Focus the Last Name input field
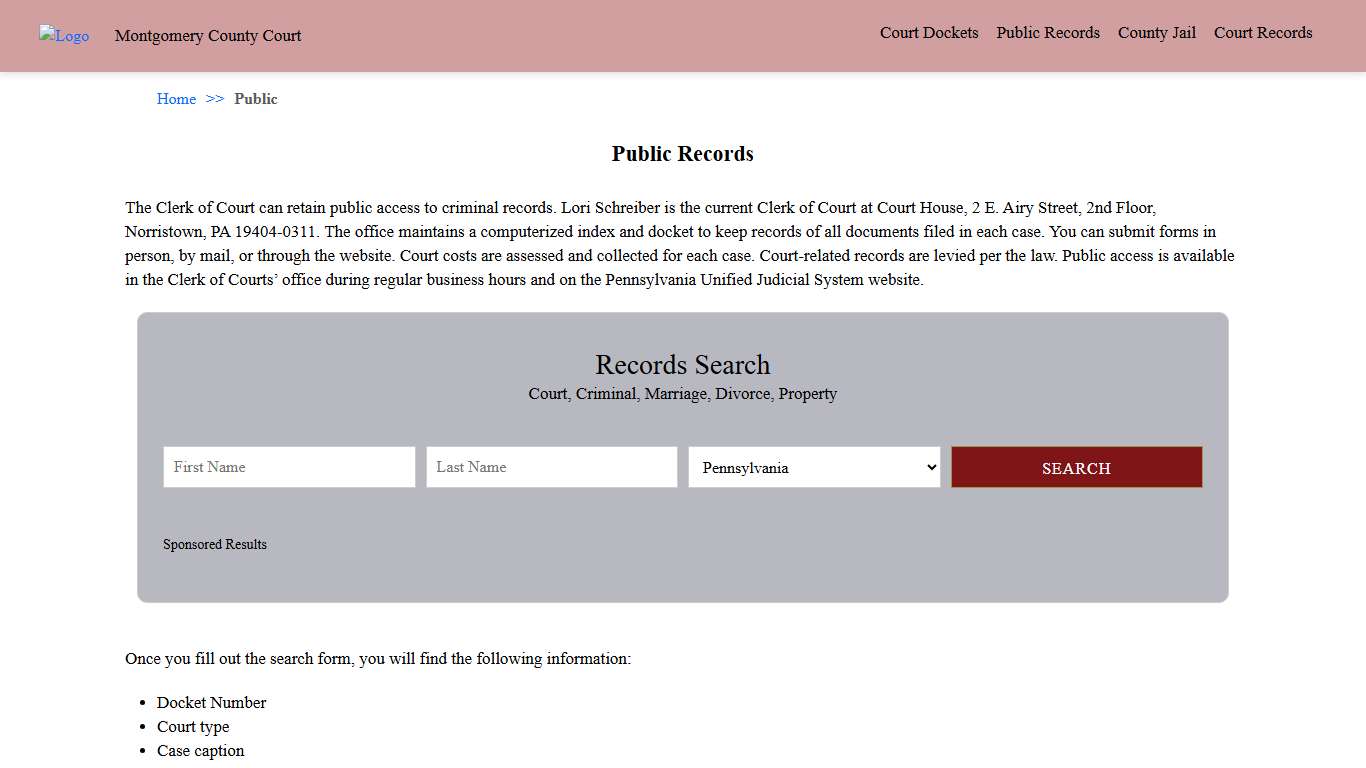Viewport: 1366px width, 768px height. pos(551,467)
